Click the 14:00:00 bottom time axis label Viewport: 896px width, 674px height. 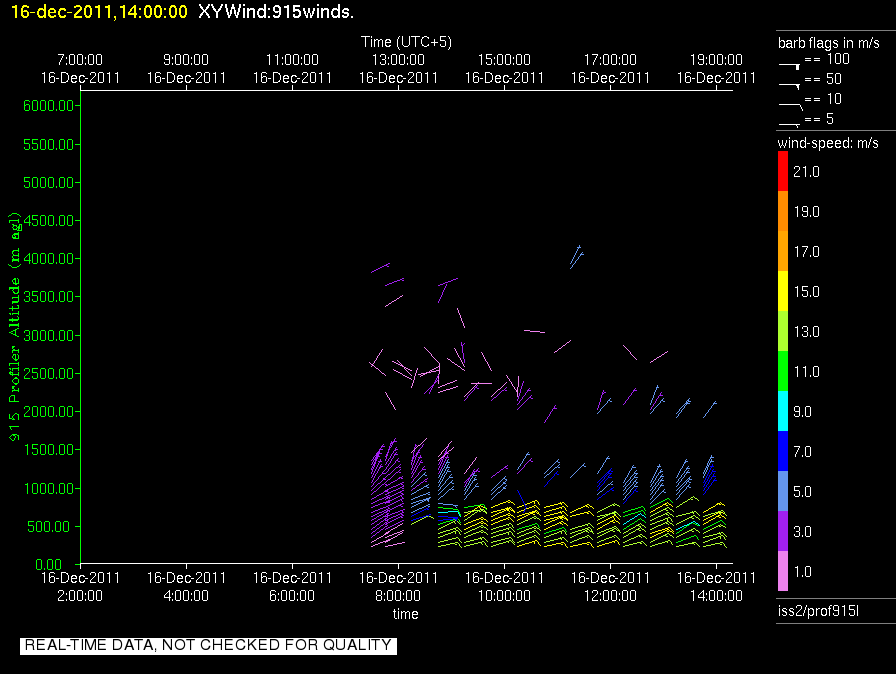click(716, 596)
